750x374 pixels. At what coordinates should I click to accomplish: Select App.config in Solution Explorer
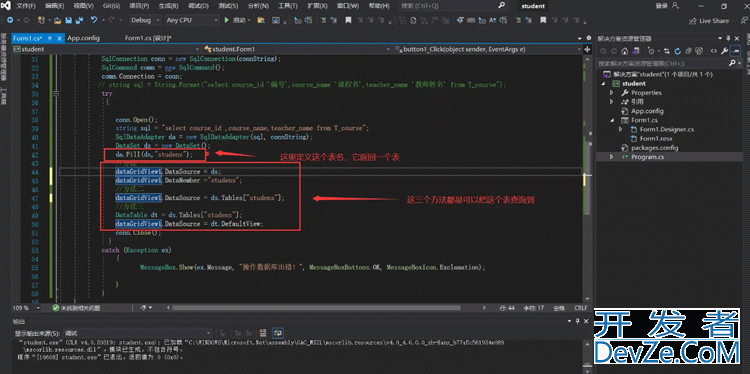click(x=647, y=111)
